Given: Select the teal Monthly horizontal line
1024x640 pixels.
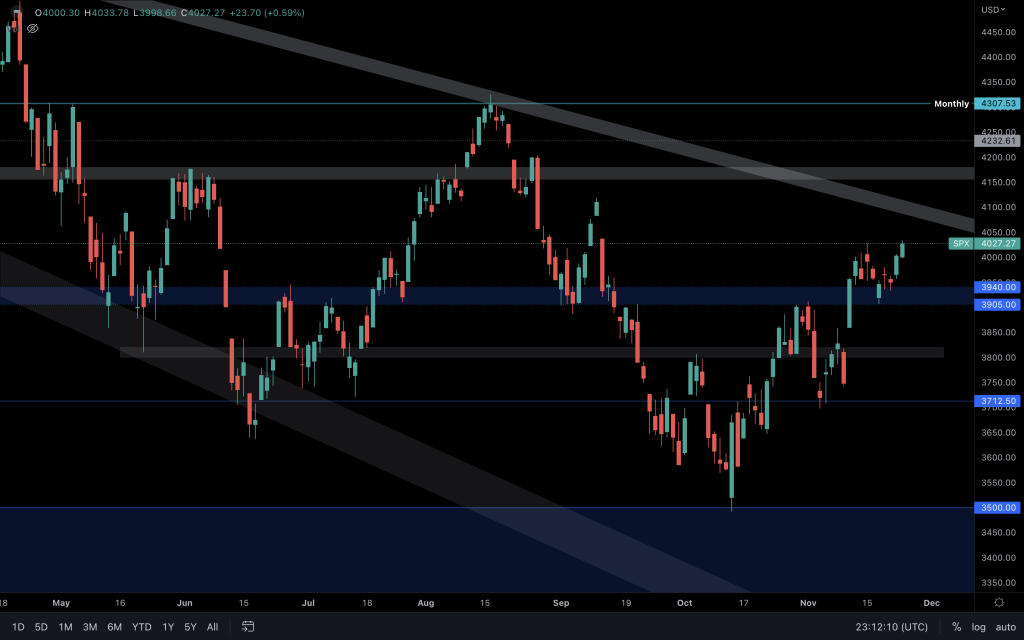Looking at the screenshot, I should click(465, 103).
